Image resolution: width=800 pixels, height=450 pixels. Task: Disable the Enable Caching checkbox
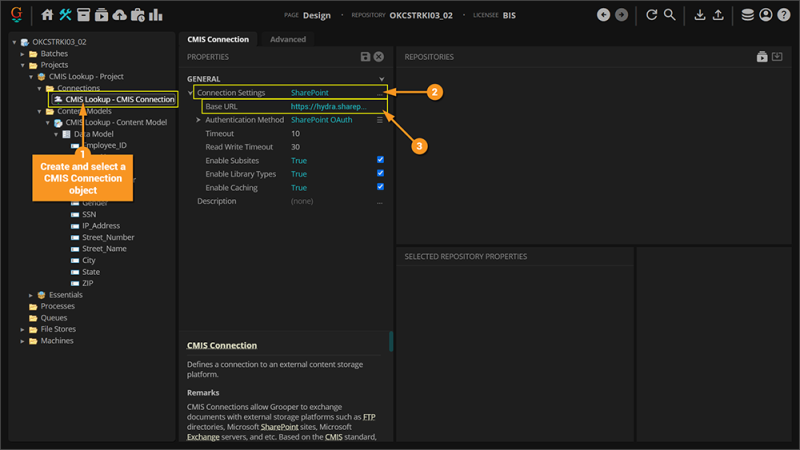[x=380, y=188]
